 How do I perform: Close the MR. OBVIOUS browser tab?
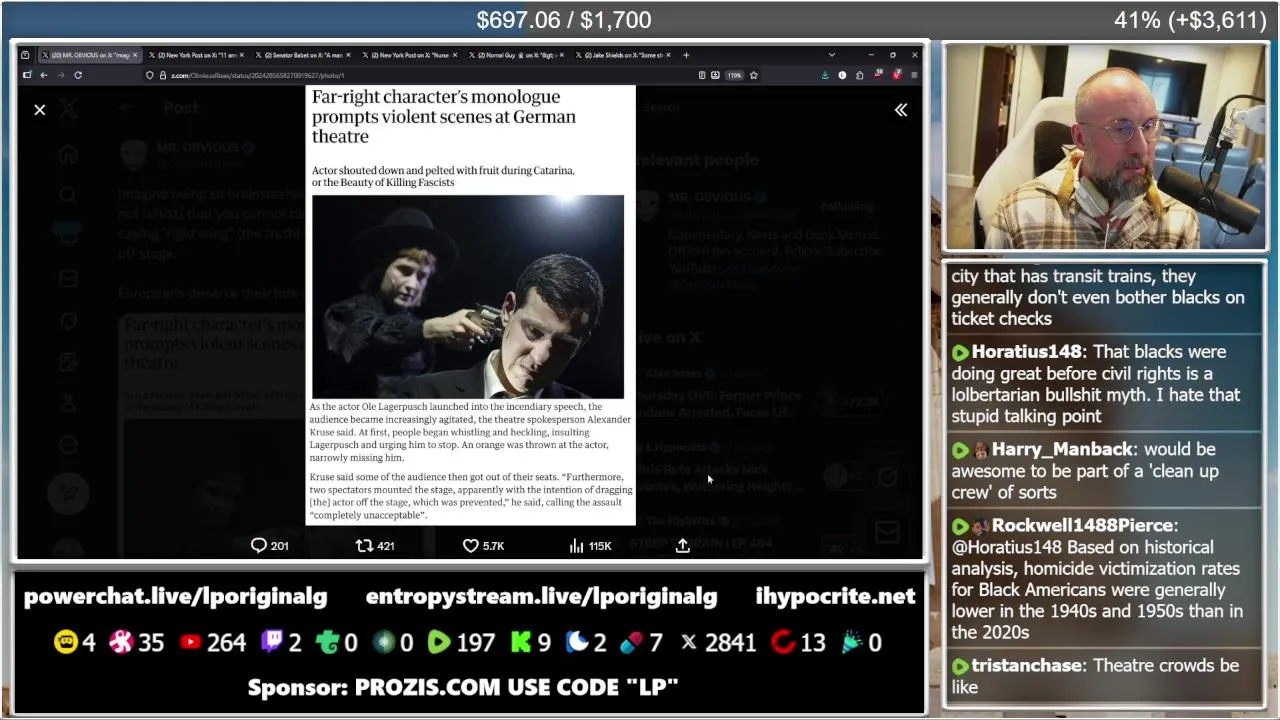point(135,55)
